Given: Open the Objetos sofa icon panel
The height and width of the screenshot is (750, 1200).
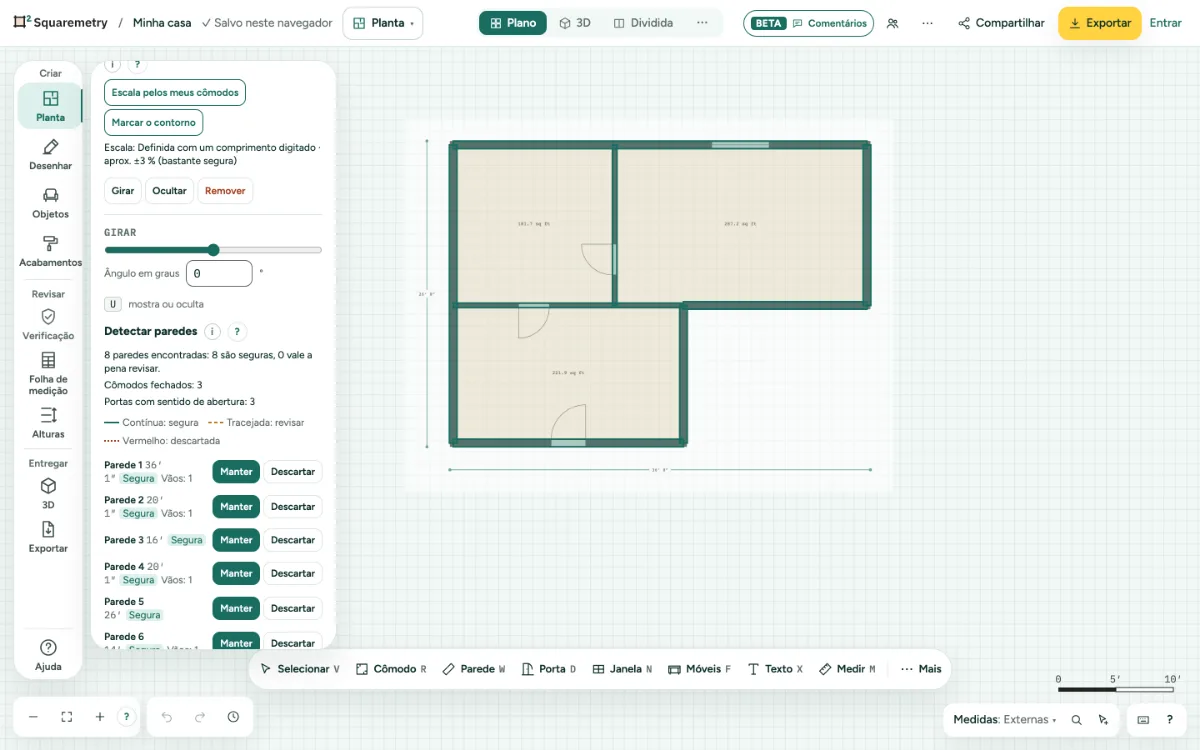Looking at the screenshot, I should pos(50,203).
